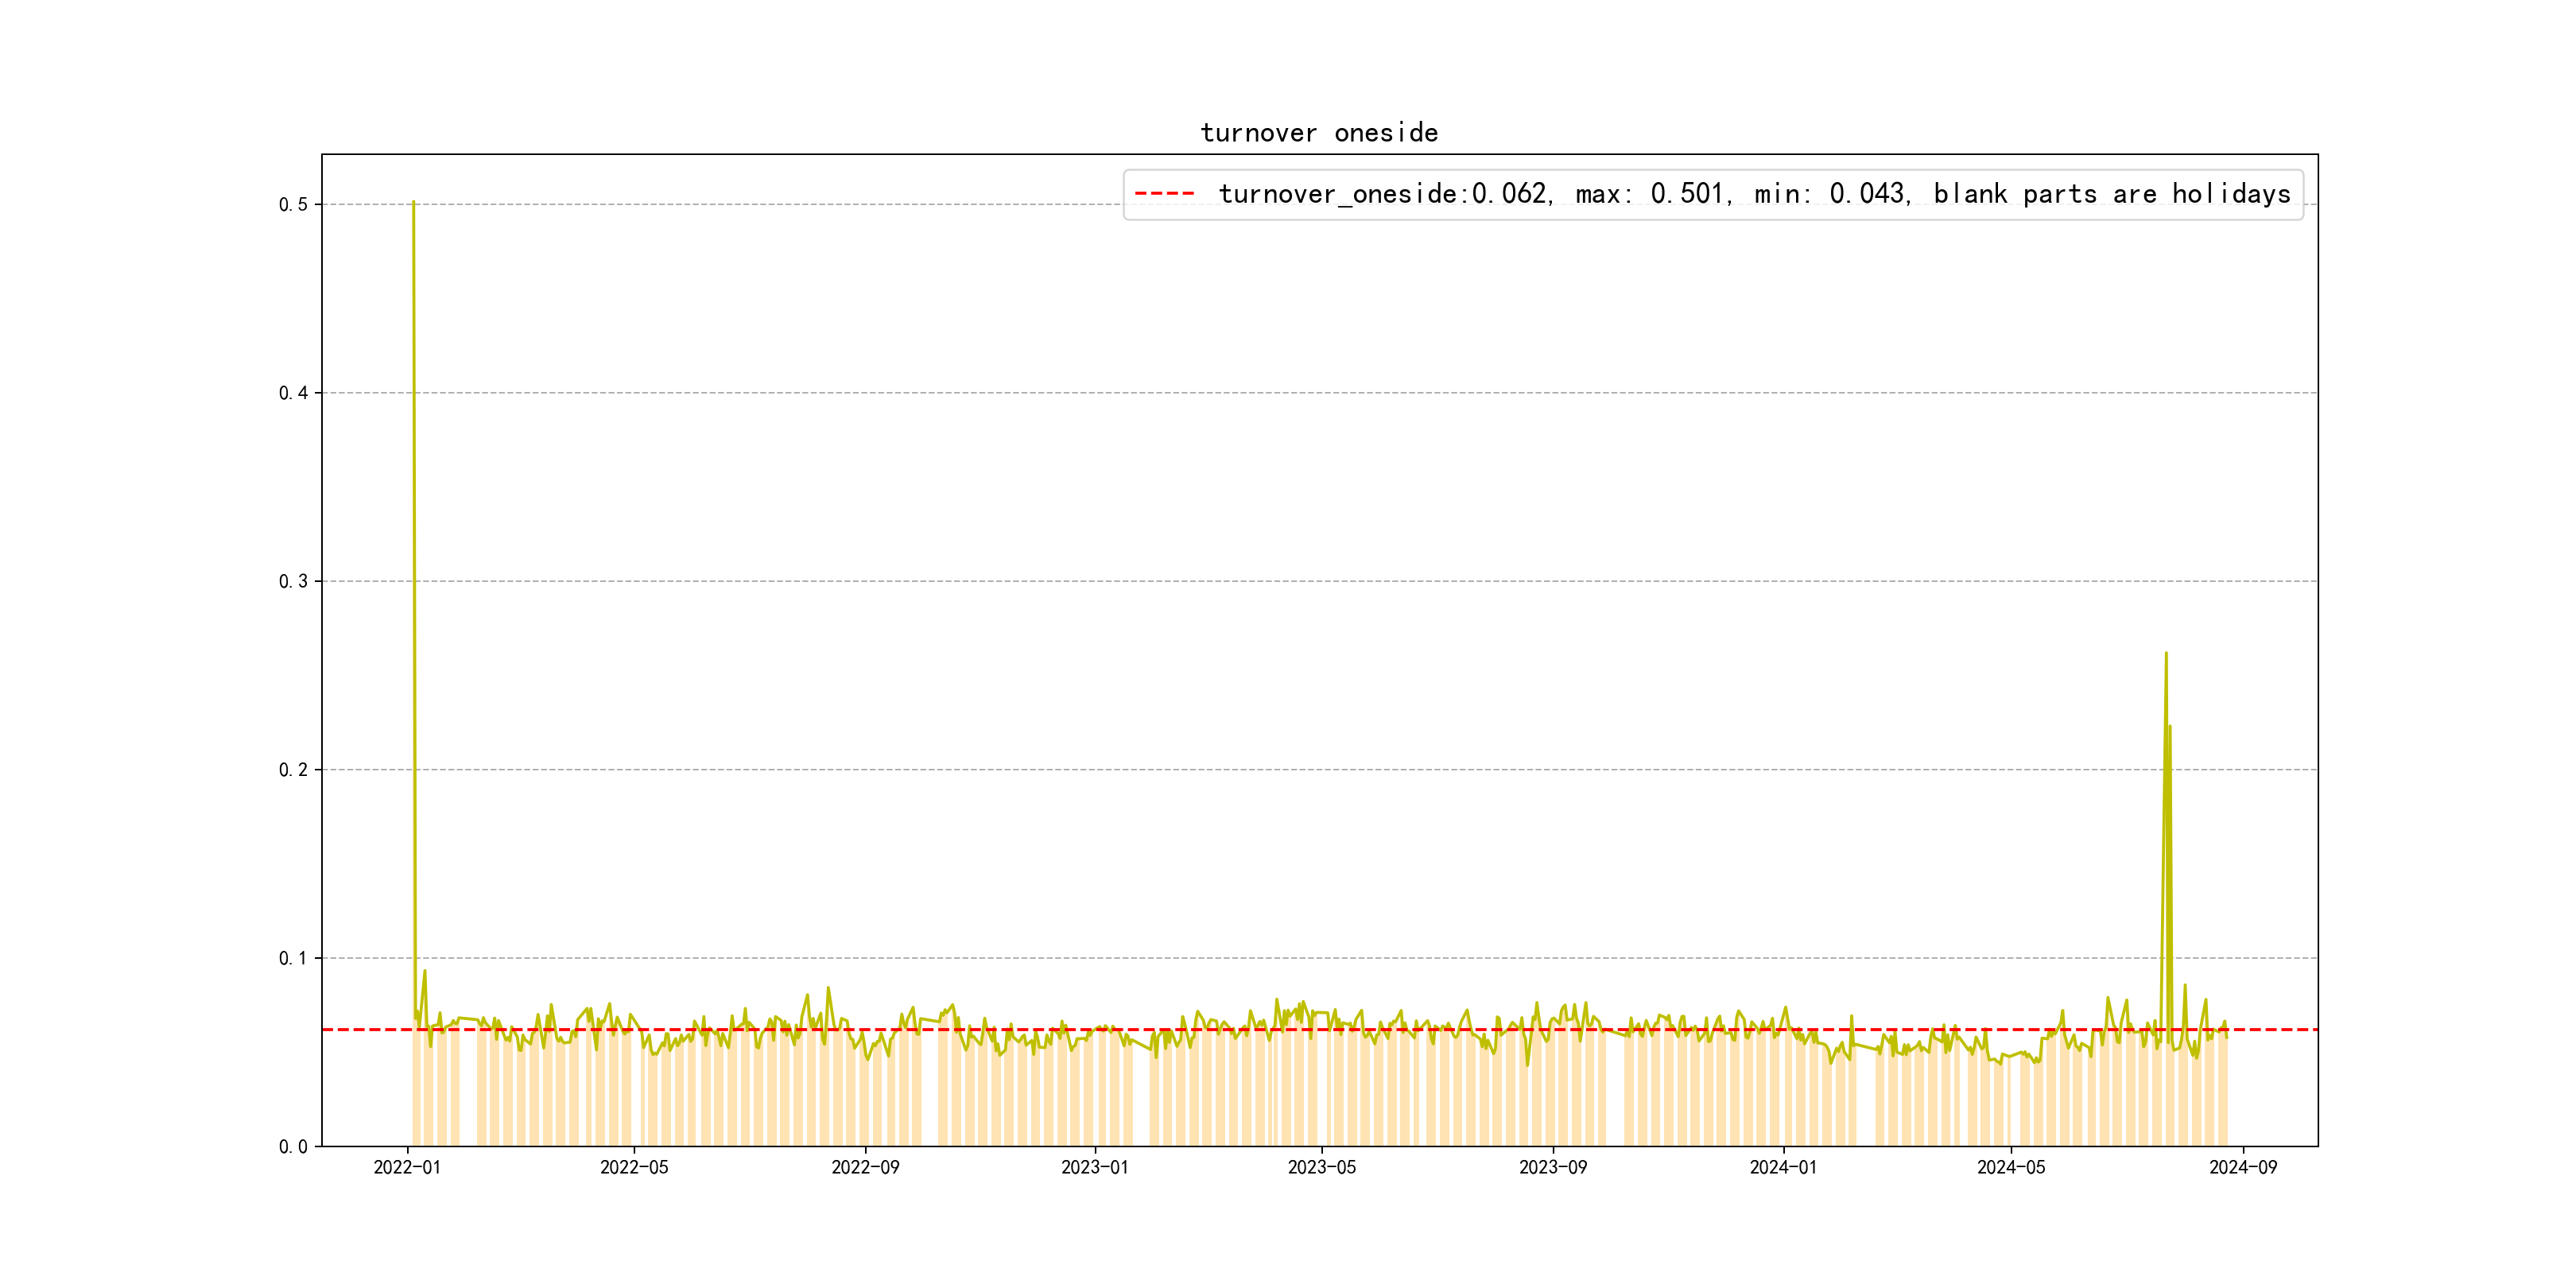Click the 2024-05 x-axis tick label
Viewport: 2576px width, 1288px height.
2011,1168
